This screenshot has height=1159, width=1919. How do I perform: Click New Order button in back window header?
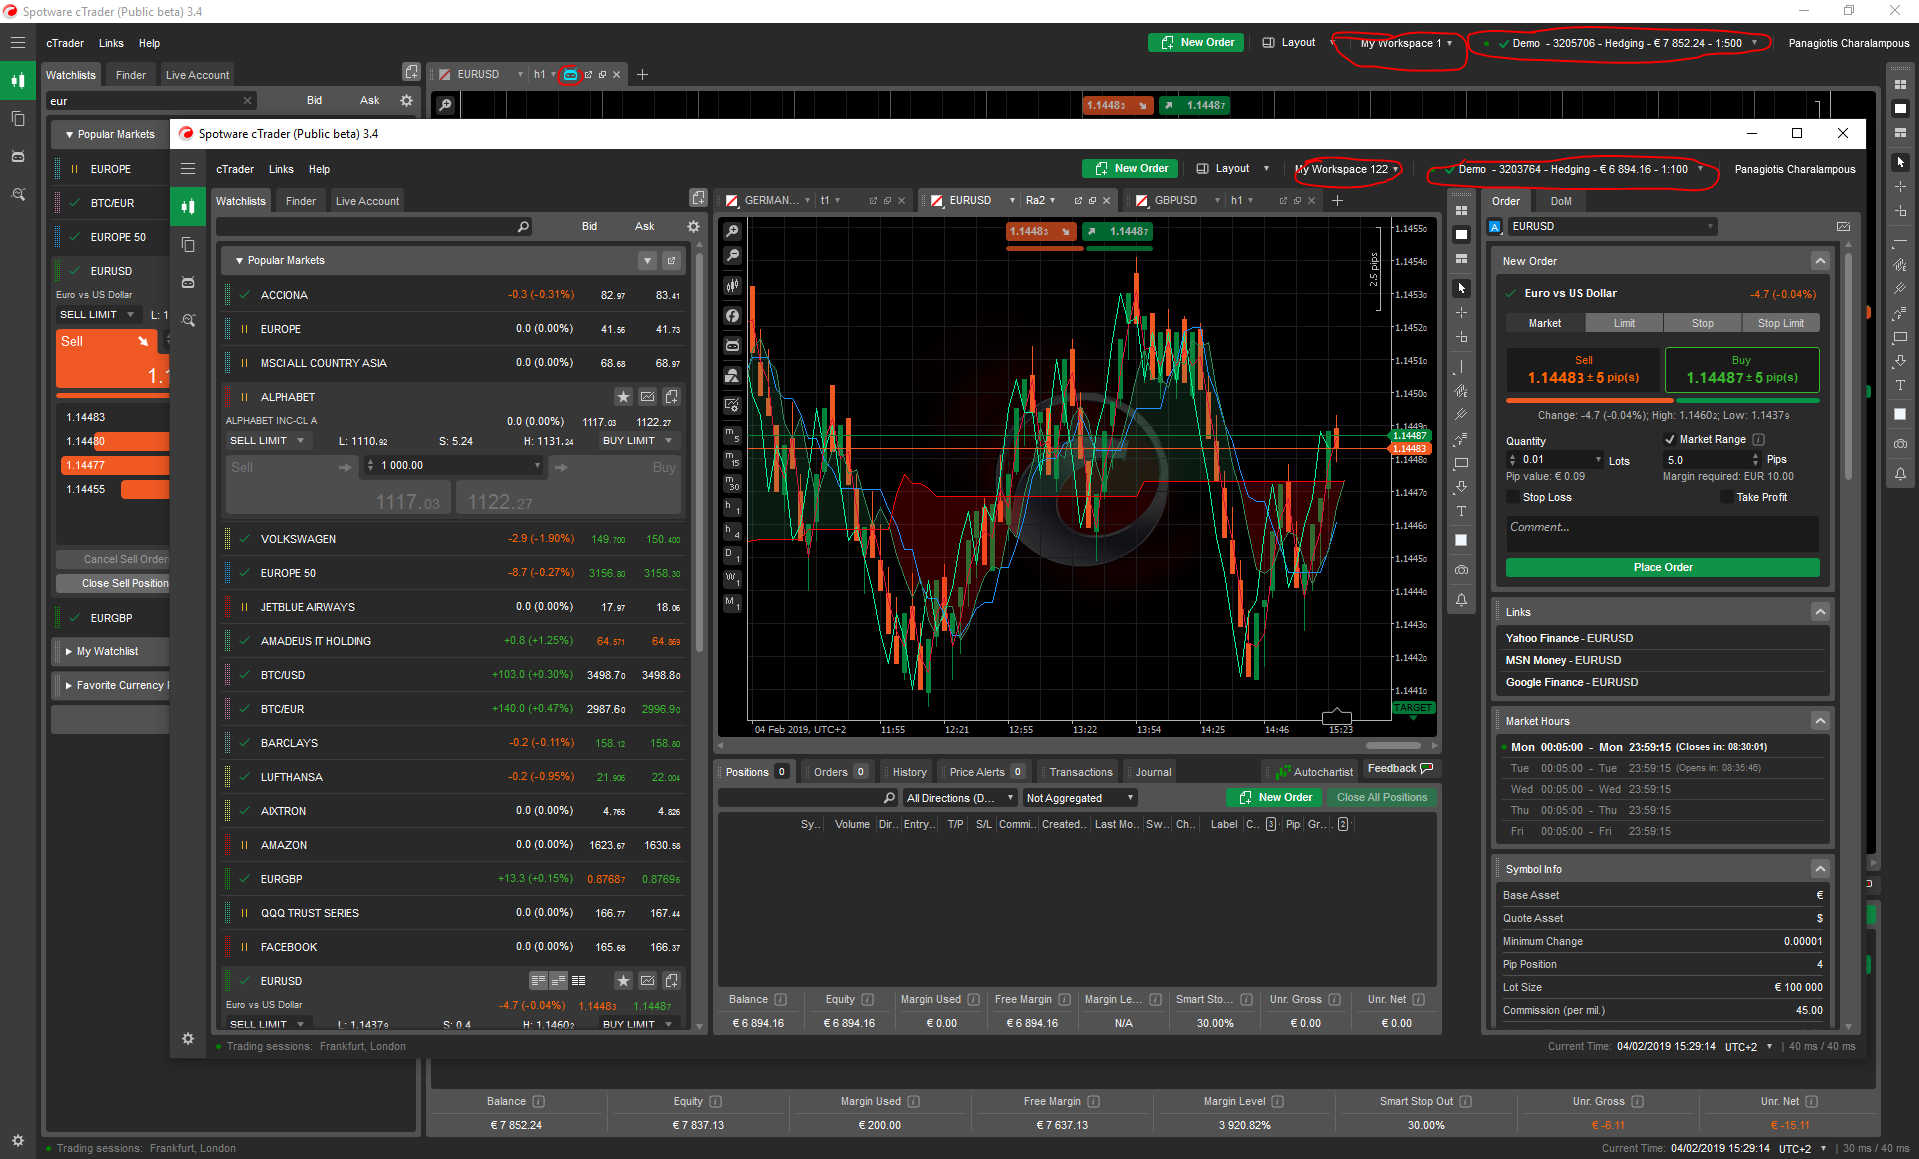pyautogui.click(x=1196, y=42)
